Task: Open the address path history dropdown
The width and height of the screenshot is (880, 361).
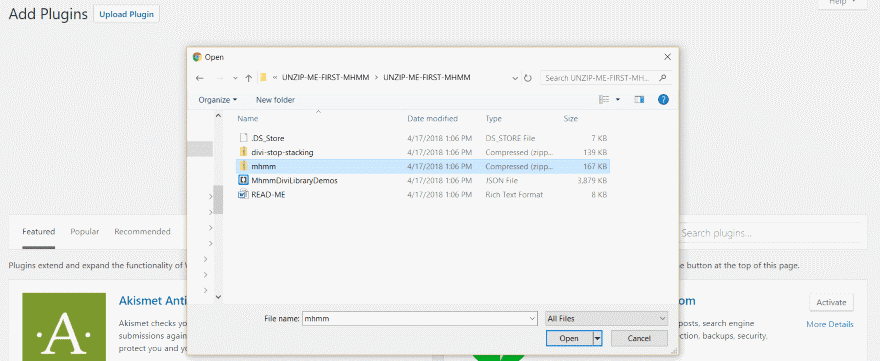Action: (x=515, y=78)
